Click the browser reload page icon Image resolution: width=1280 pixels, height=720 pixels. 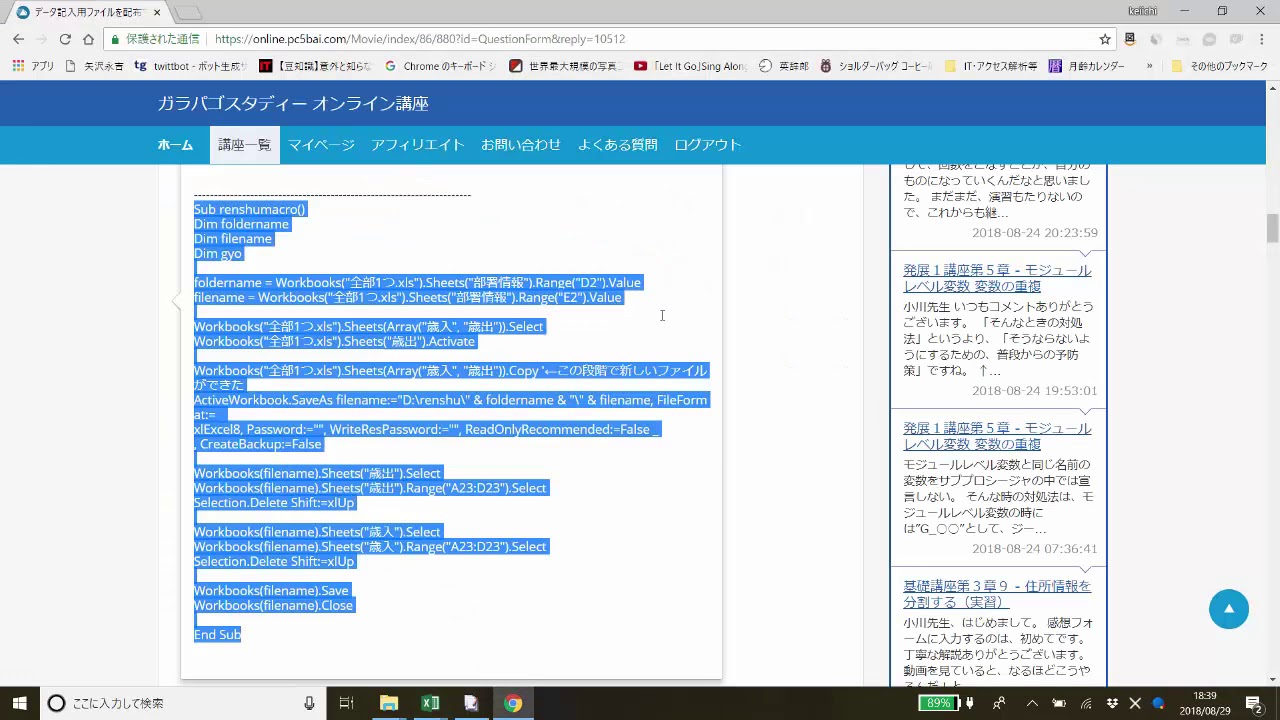coord(65,39)
